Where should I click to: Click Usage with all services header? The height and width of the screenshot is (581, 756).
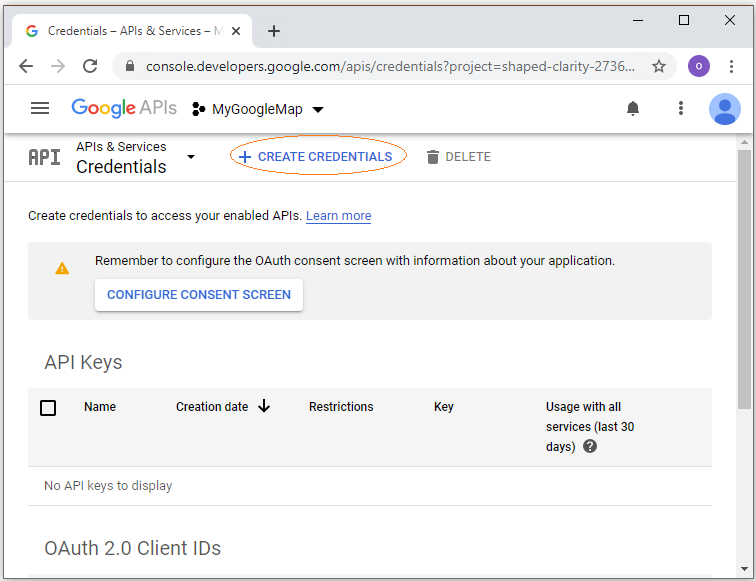(x=590, y=426)
